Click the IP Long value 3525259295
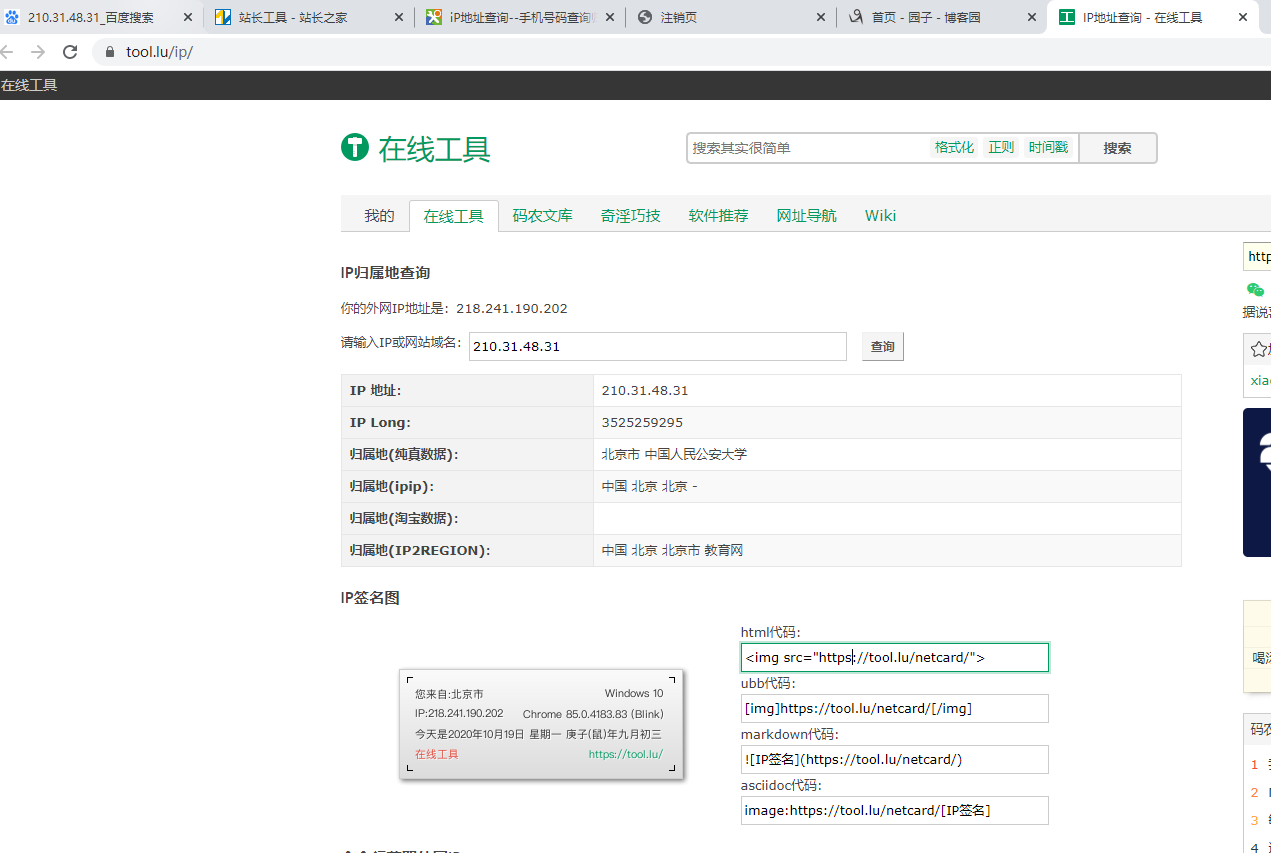This screenshot has width=1271, height=853. 643,422
